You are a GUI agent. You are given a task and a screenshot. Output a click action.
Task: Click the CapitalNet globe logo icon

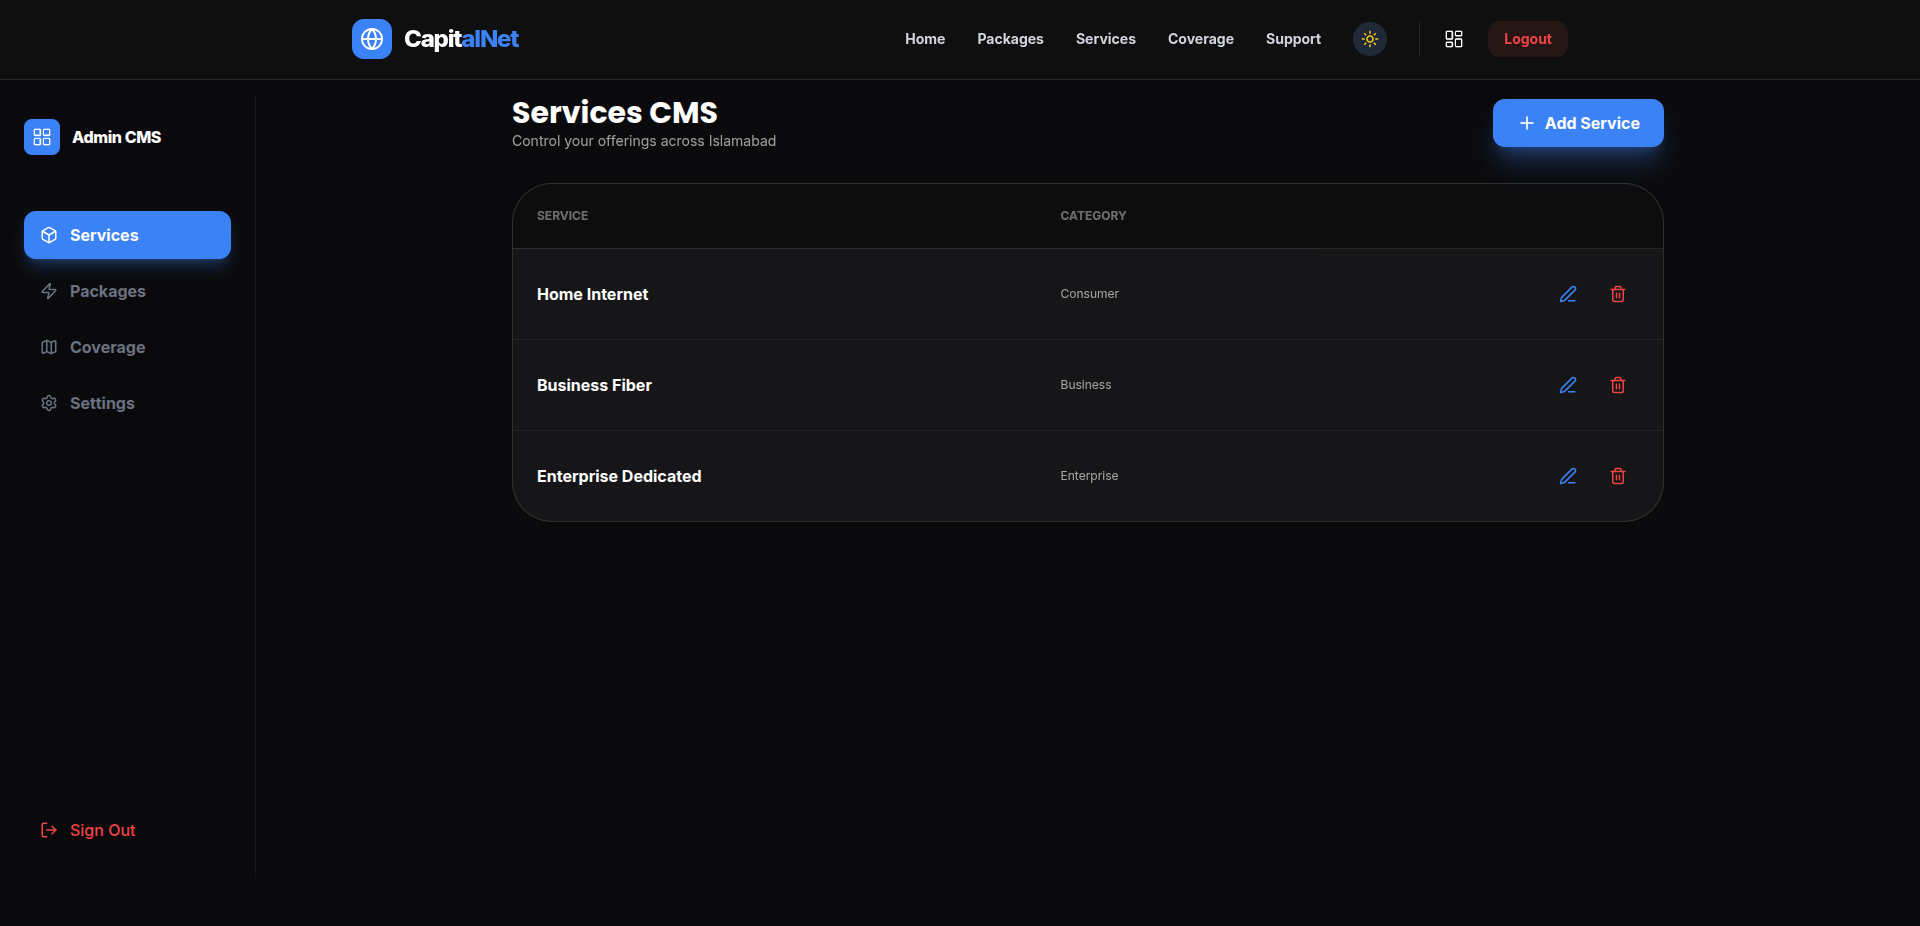(372, 39)
